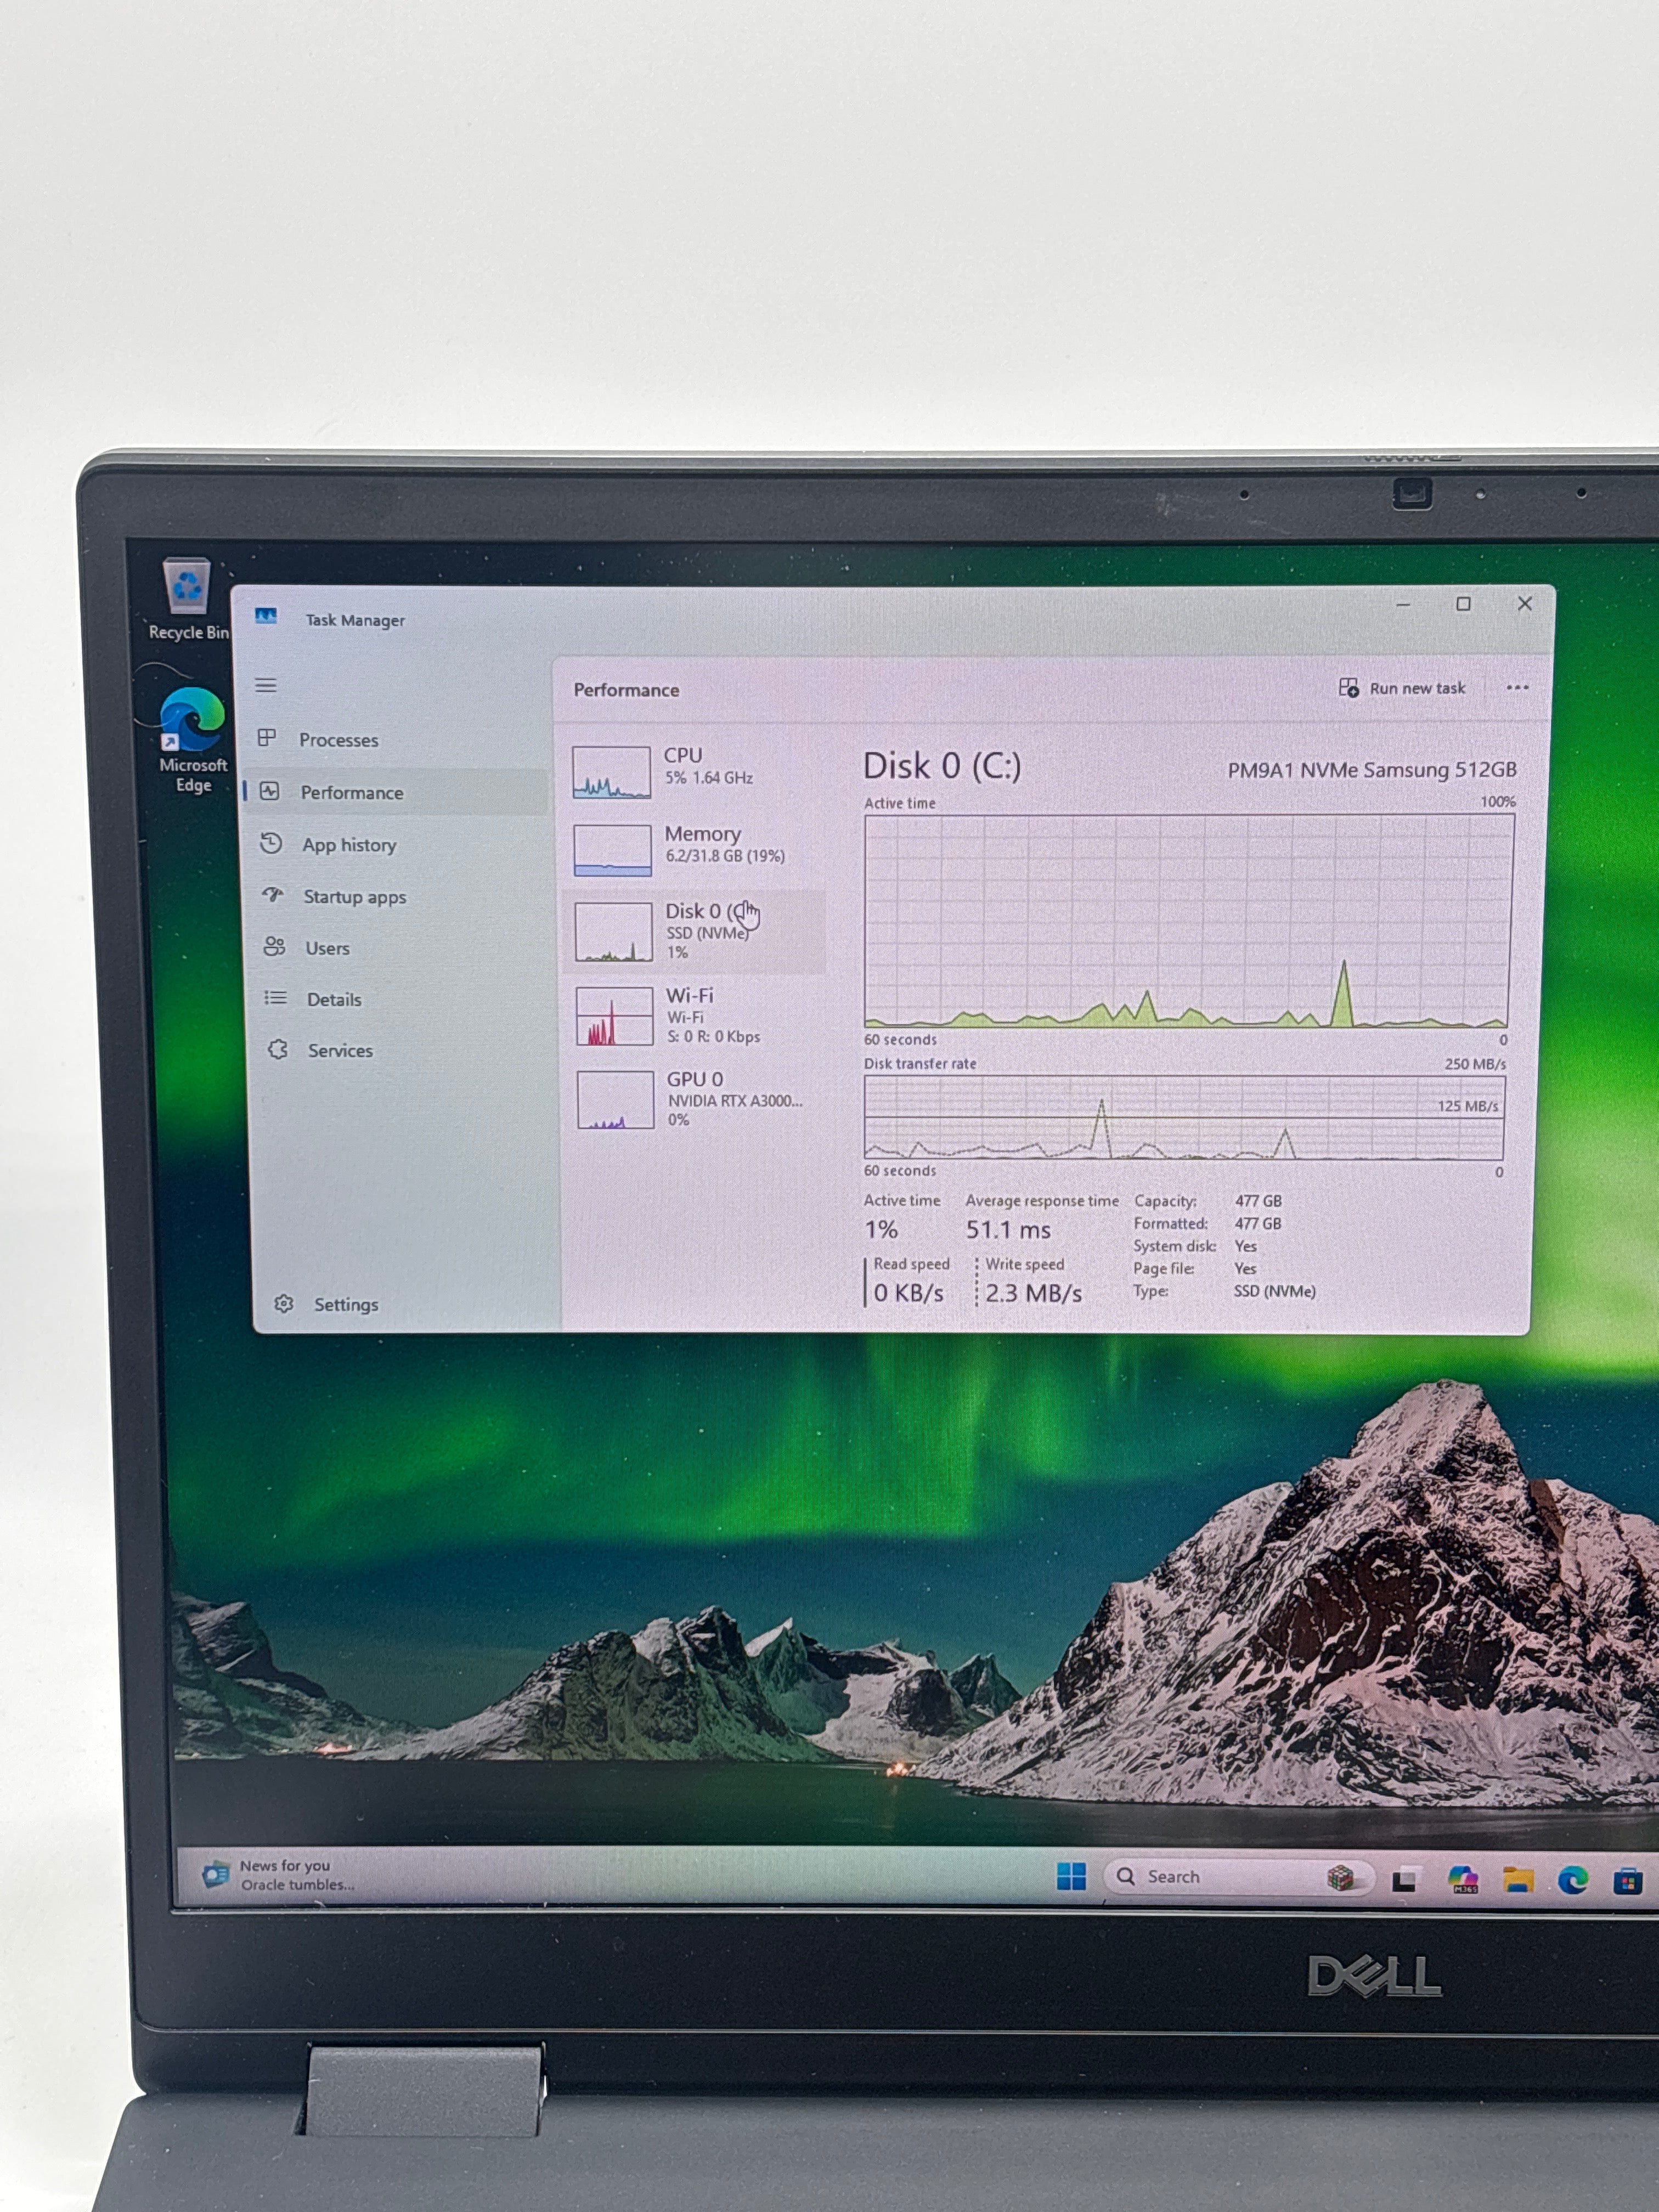Open Microsoft Edge from the taskbar
The image size is (1659, 2212).
point(1573,1881)
